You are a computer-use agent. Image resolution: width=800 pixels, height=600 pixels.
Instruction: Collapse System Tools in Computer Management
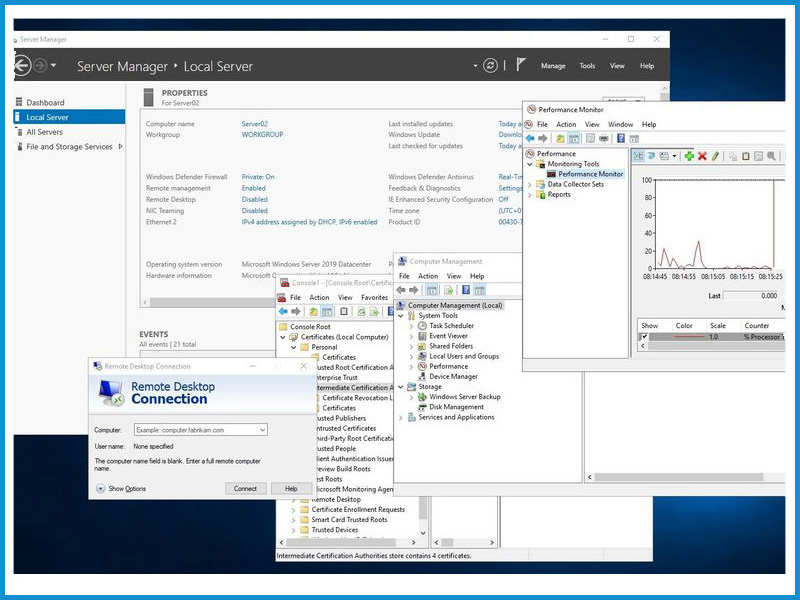pyautogui.click(x=401, y=316)
